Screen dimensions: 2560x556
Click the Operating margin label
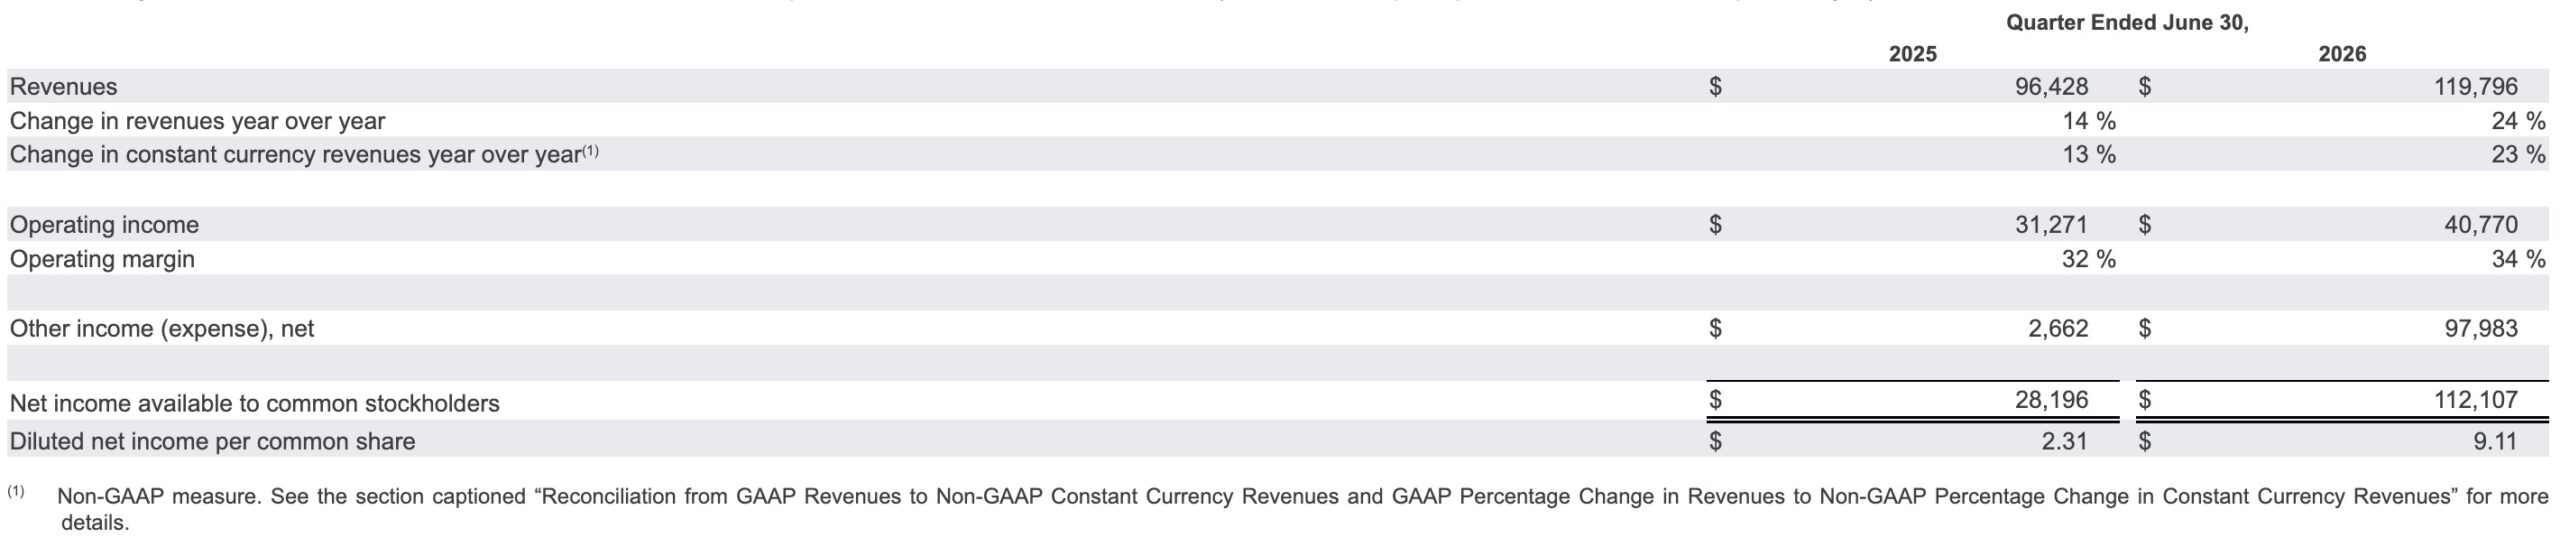point(102,259)
